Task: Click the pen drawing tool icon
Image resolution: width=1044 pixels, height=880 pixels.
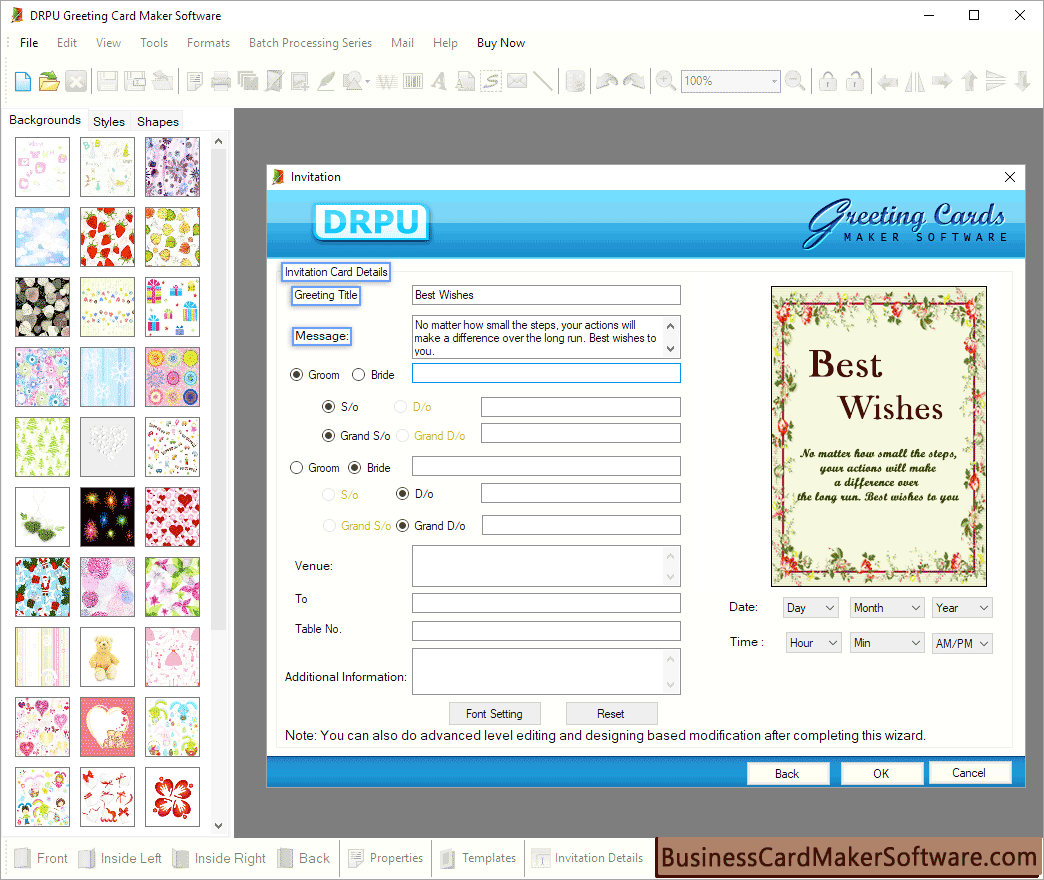Action: 326,81
